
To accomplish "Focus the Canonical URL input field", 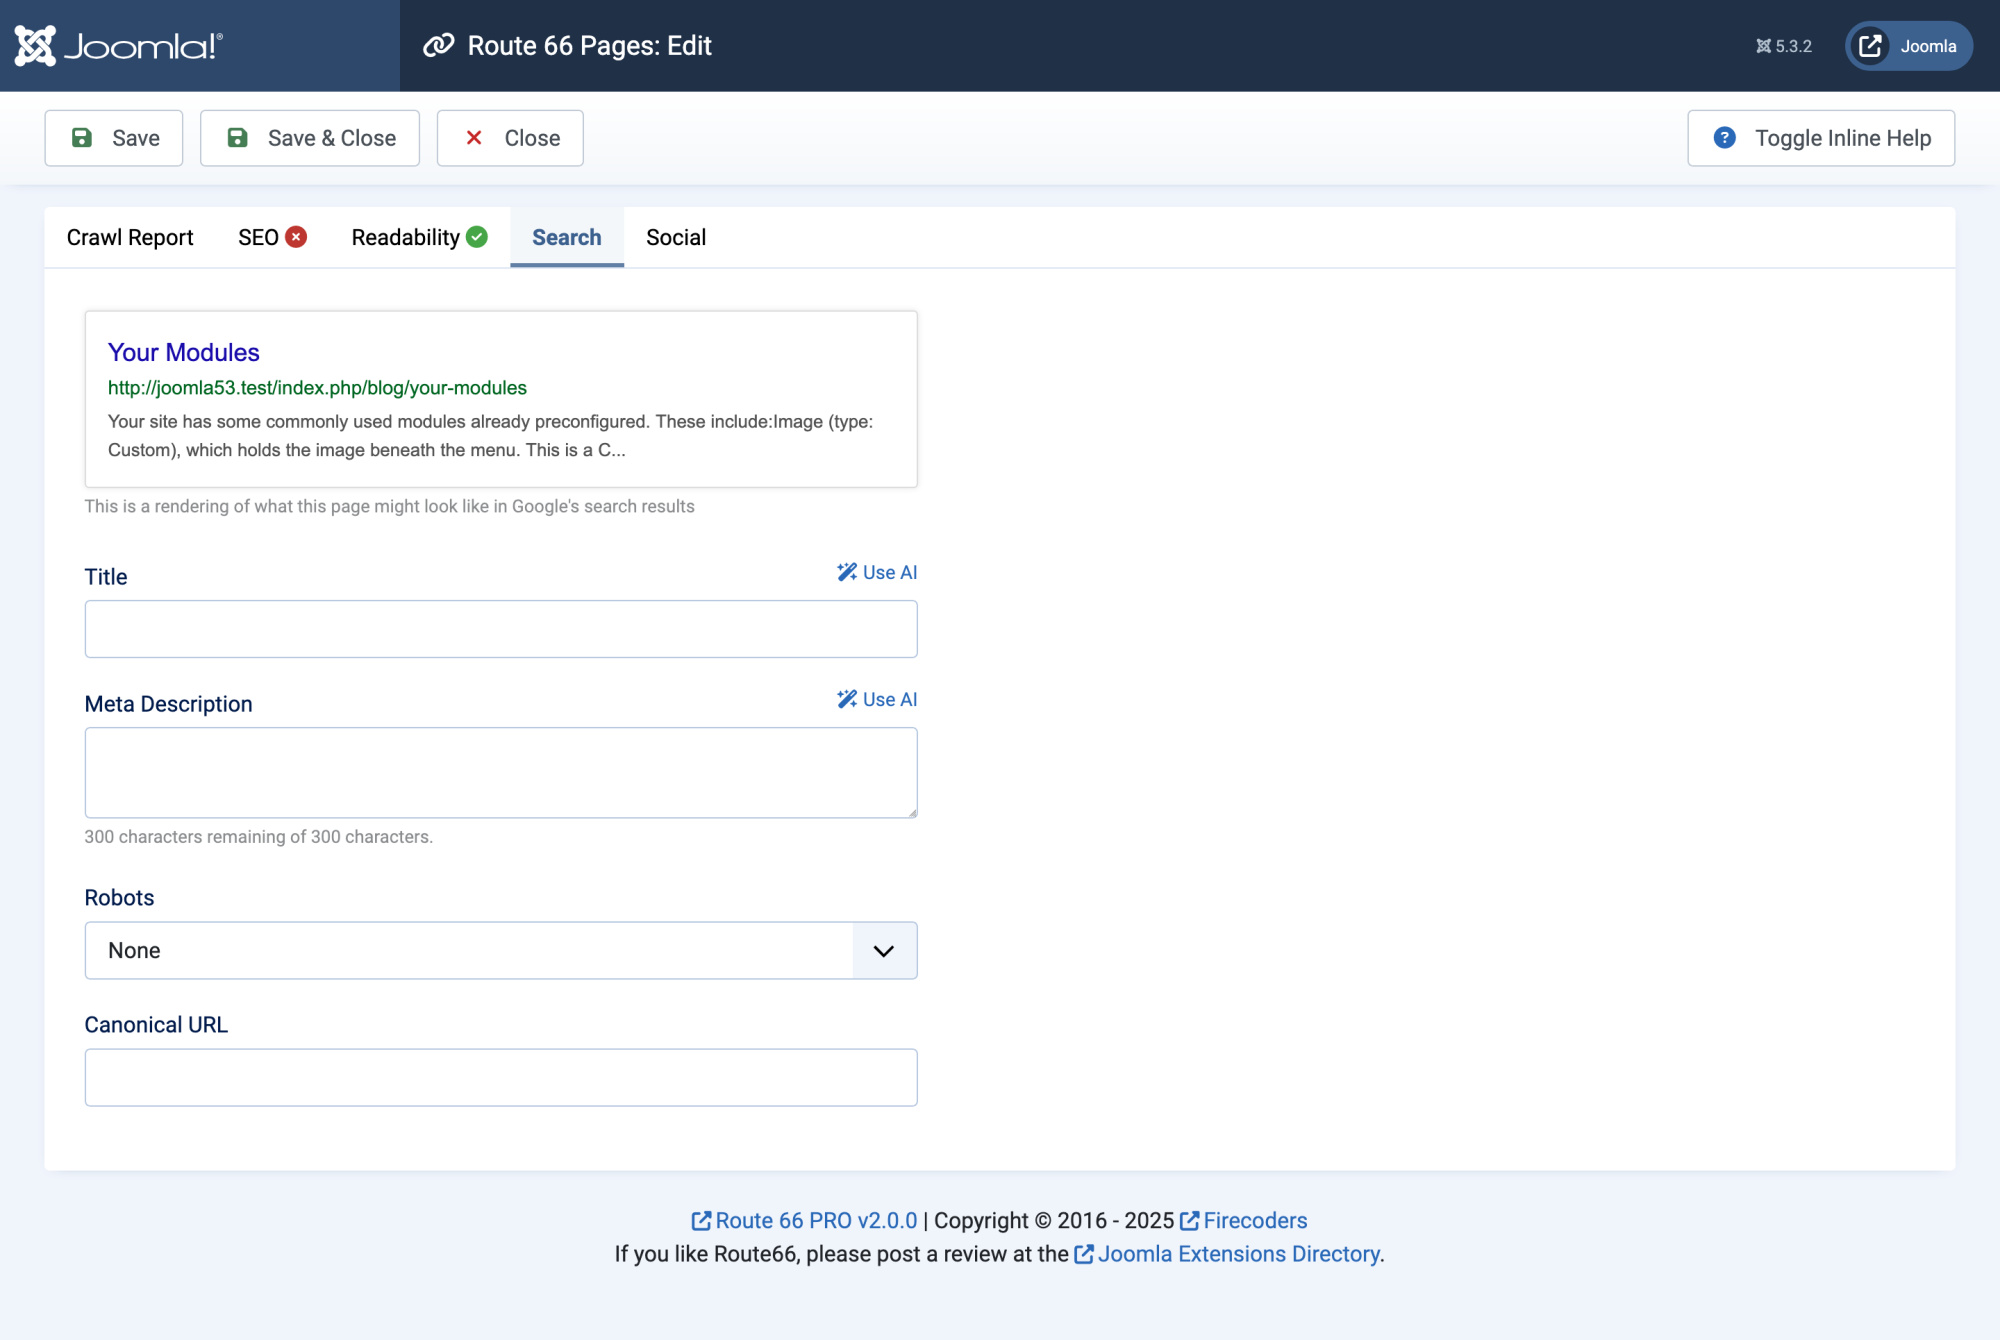I will 501,1078.
